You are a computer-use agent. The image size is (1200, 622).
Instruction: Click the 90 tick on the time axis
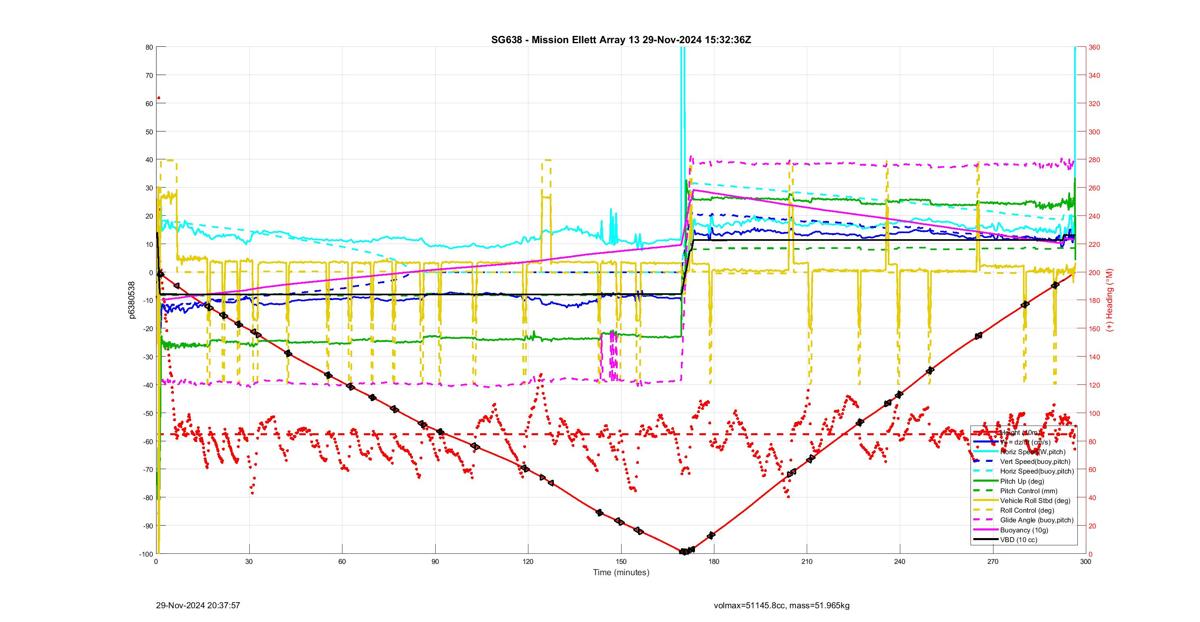(435, 562)
